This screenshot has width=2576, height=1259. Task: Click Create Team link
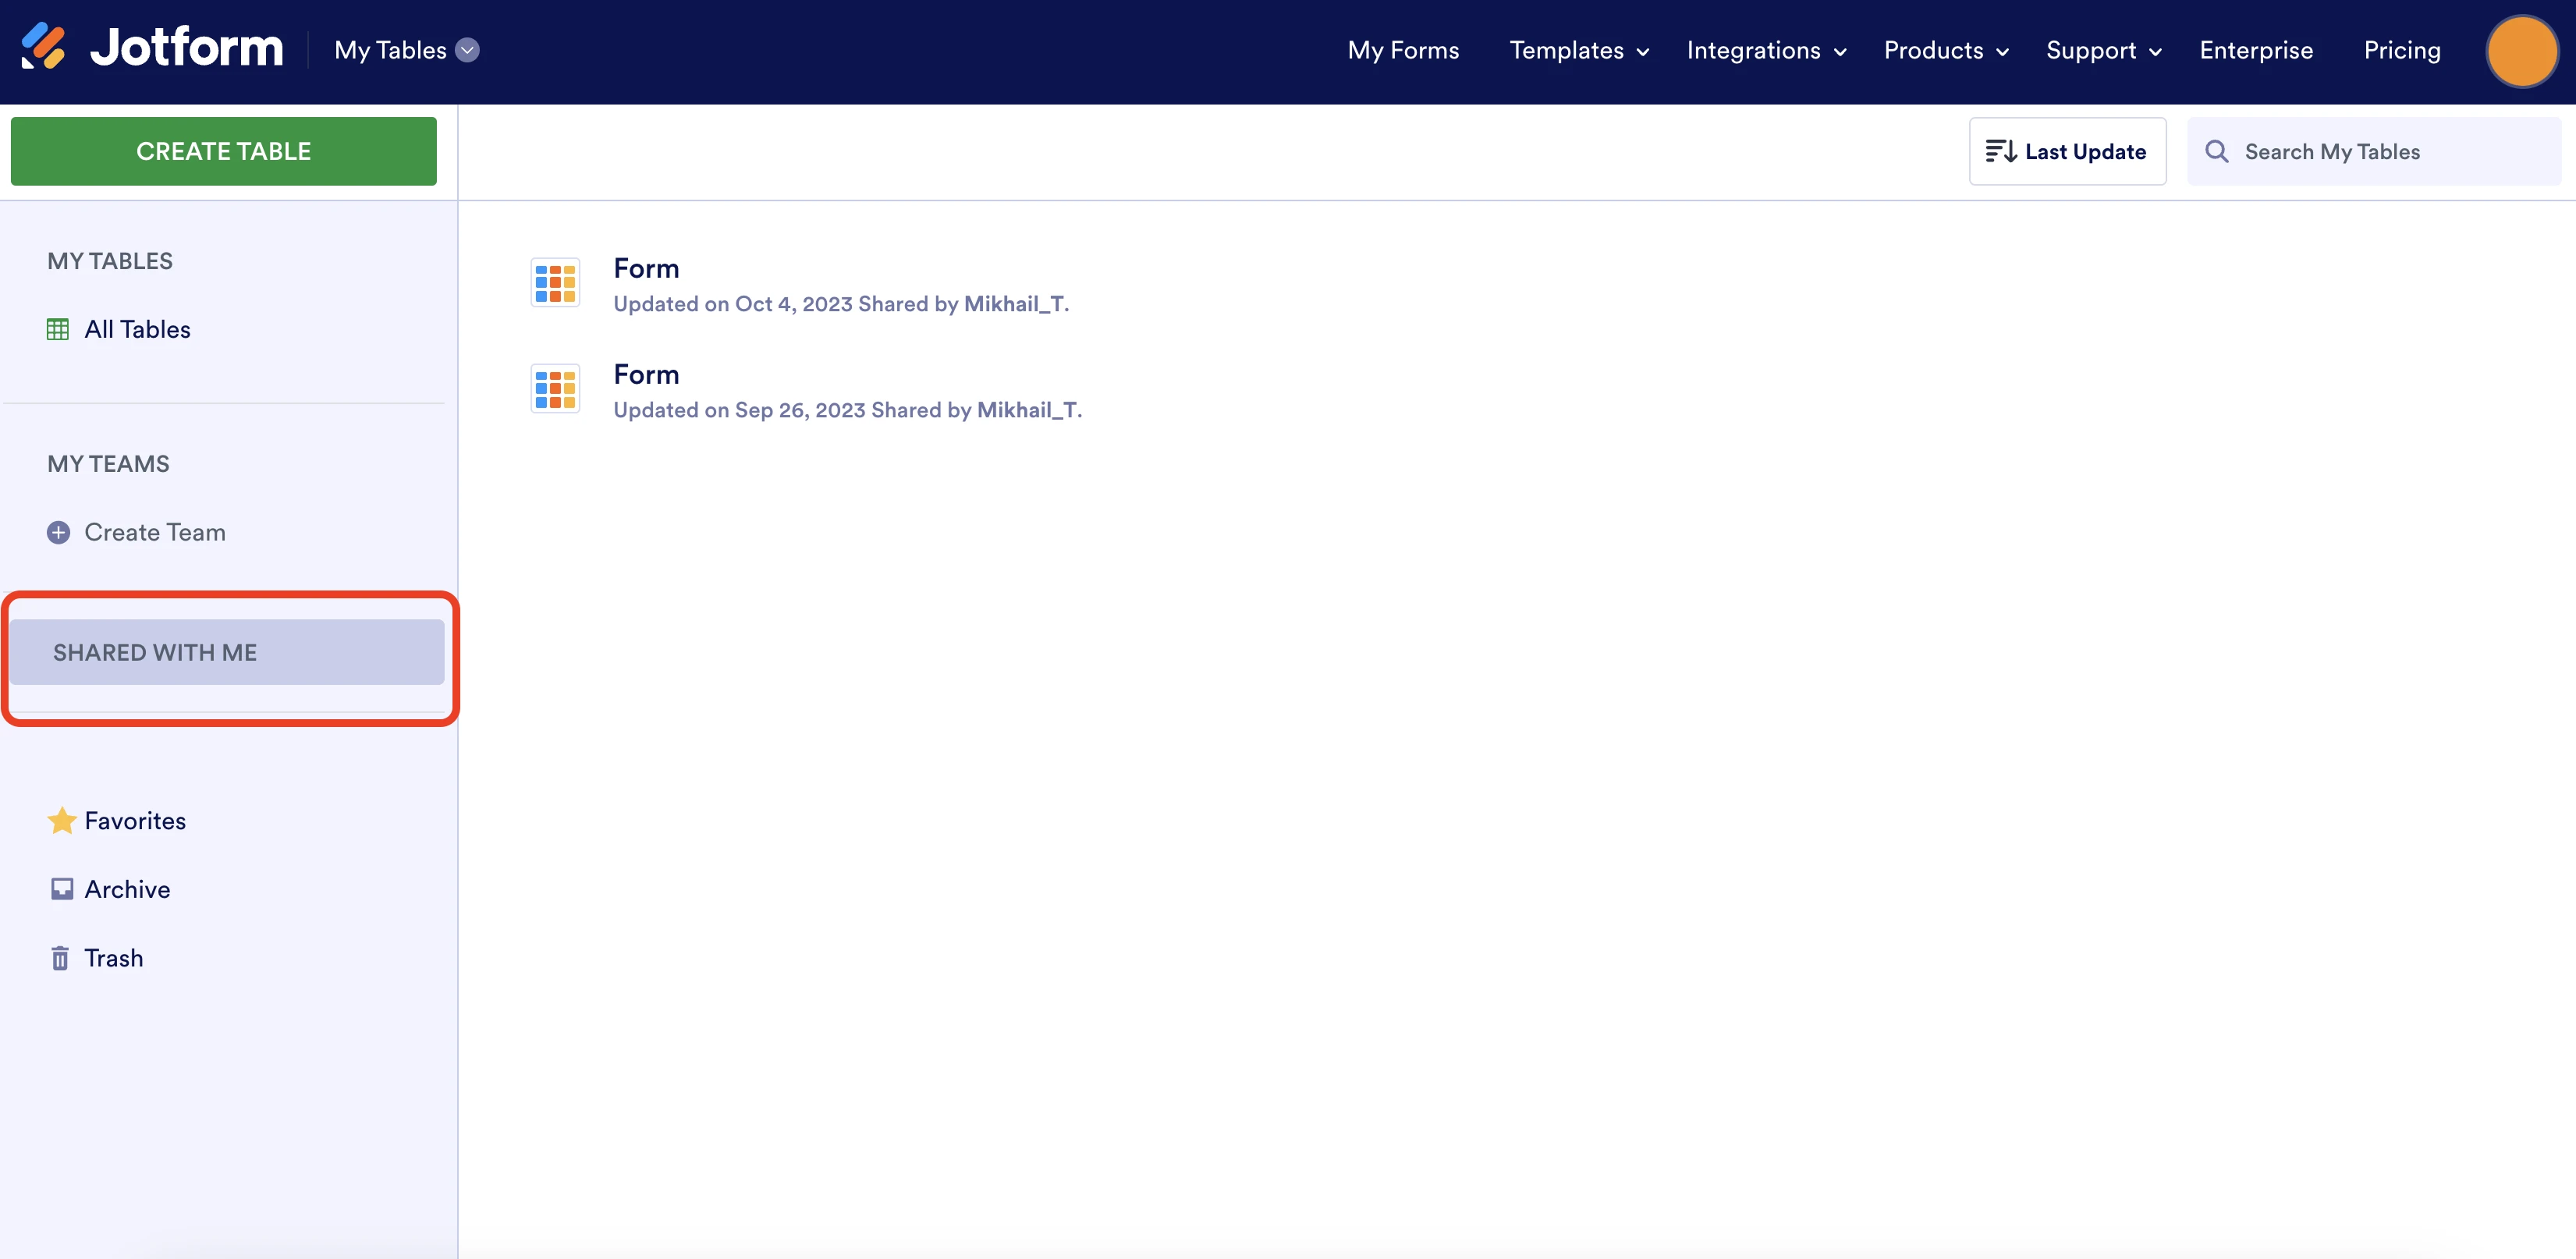[155, 532]
